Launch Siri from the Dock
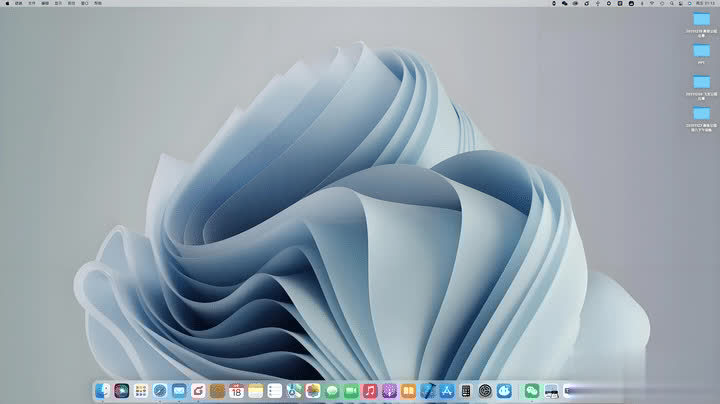Image resolution: width=720 pixels, height=404 pixels. (122, 391)
